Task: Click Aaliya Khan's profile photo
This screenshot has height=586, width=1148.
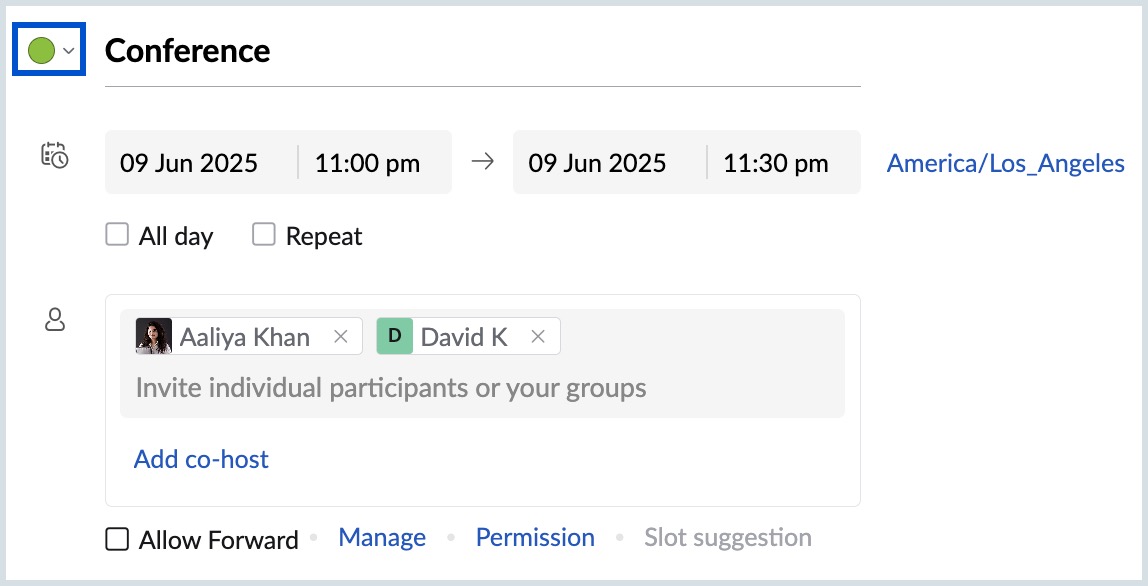Action: [x=154, y=336]
